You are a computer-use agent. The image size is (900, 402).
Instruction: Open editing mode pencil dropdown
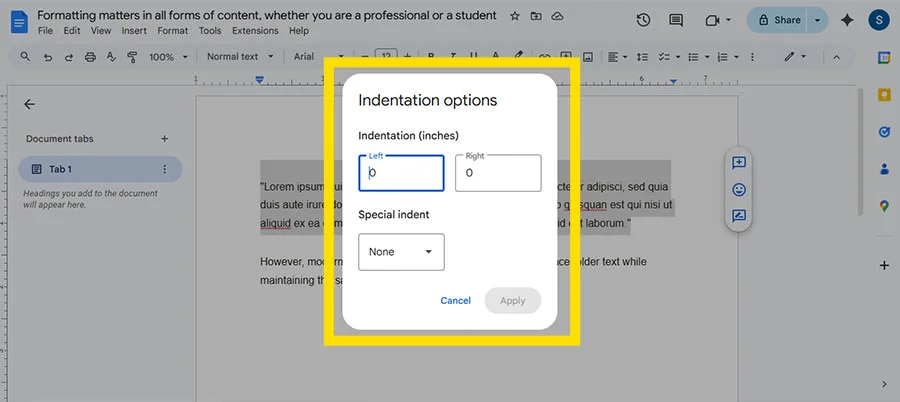[796, 57]
